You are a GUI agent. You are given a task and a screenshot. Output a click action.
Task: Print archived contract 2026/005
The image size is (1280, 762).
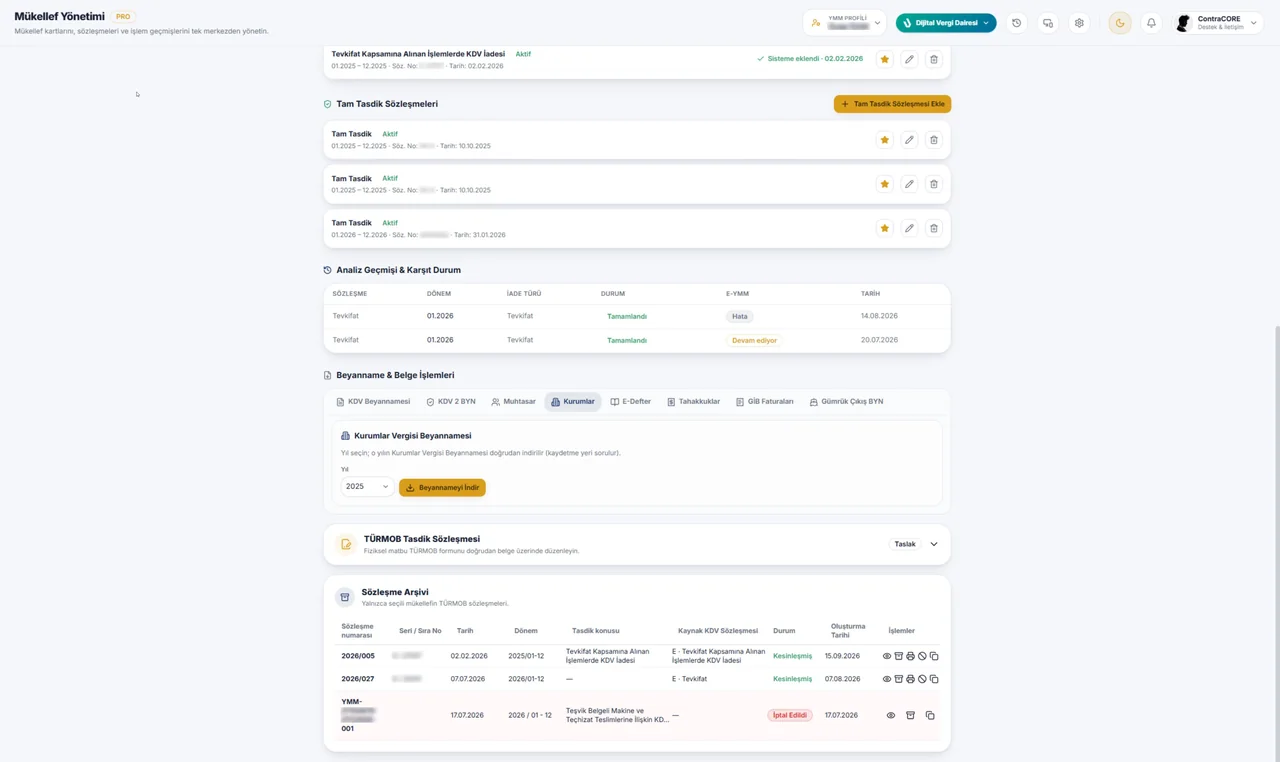[x=910, y=656]
